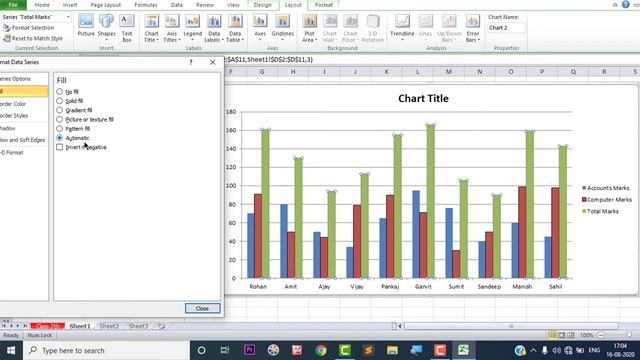
Task: Open the Error Bars options
Action: (x=473, y=28)
